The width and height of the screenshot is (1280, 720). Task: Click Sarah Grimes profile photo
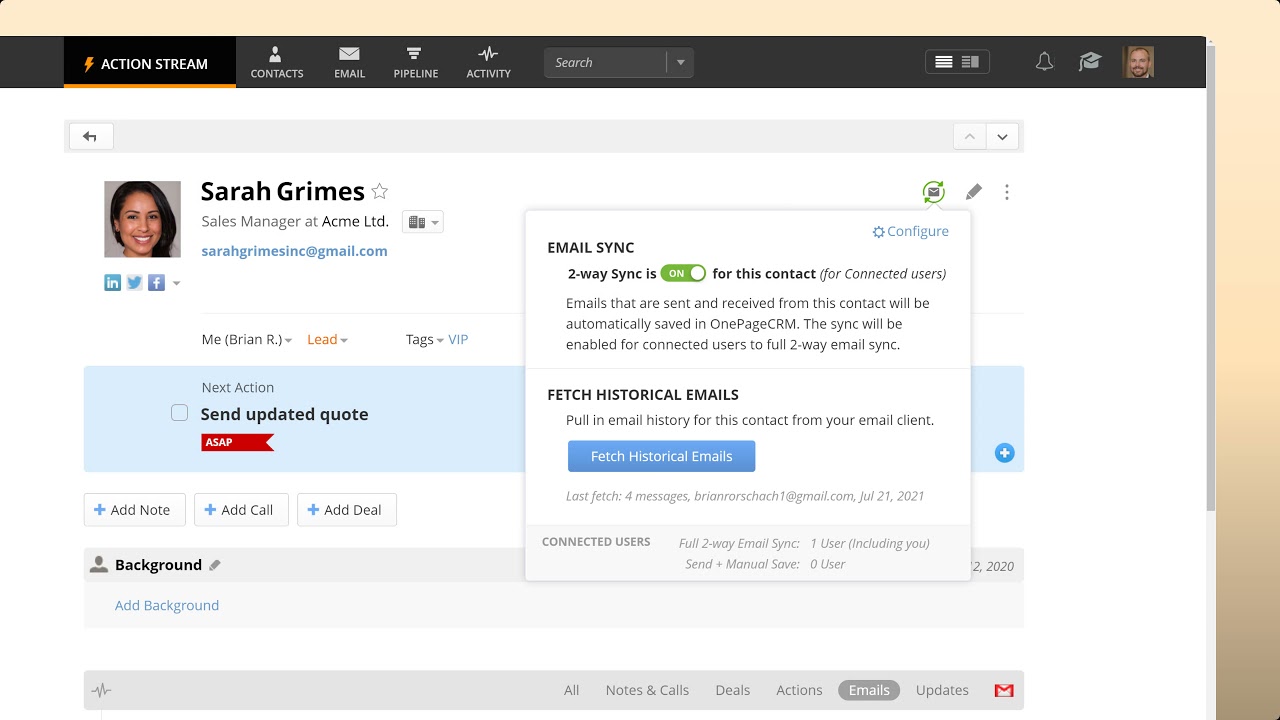(142, 219)
